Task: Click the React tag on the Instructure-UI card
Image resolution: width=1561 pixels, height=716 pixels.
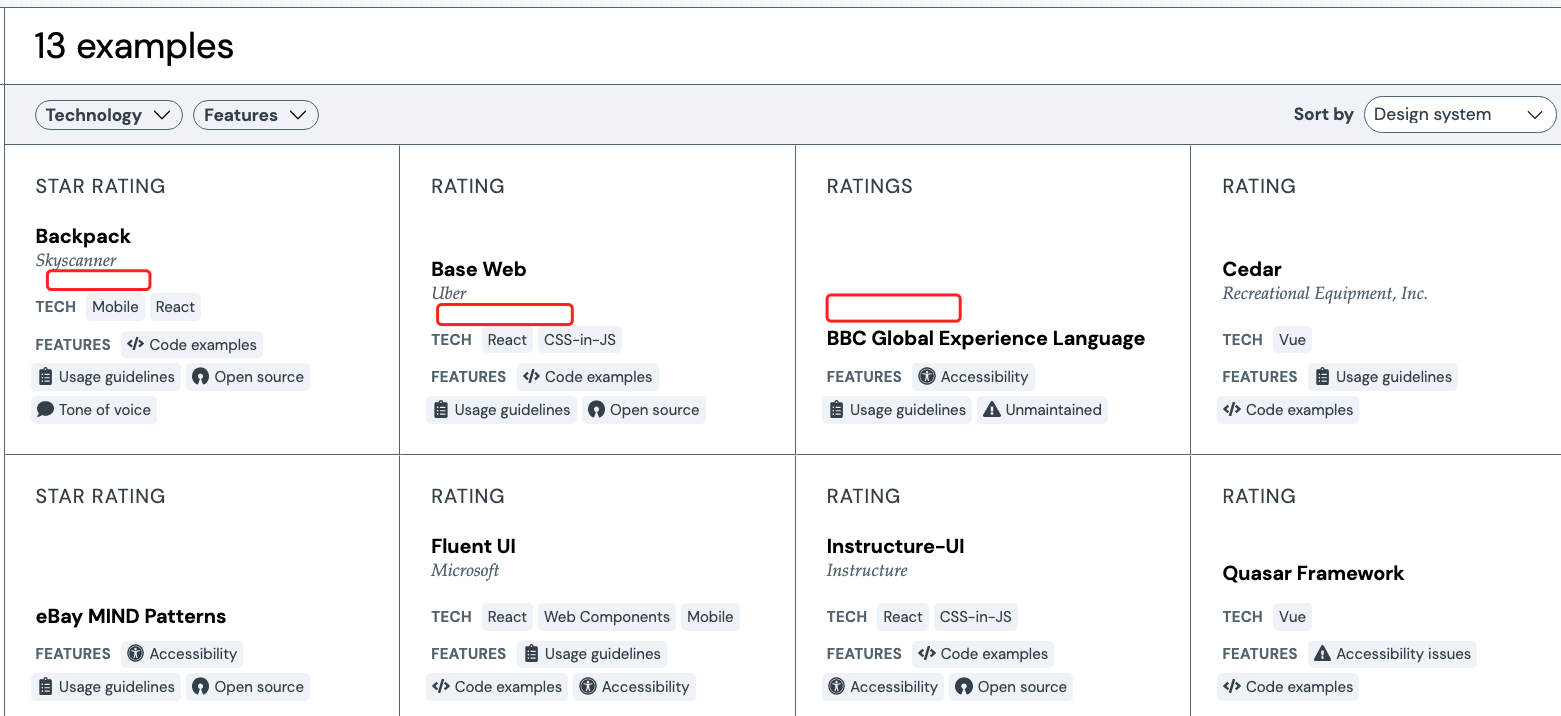Action: tap(903, 617)
